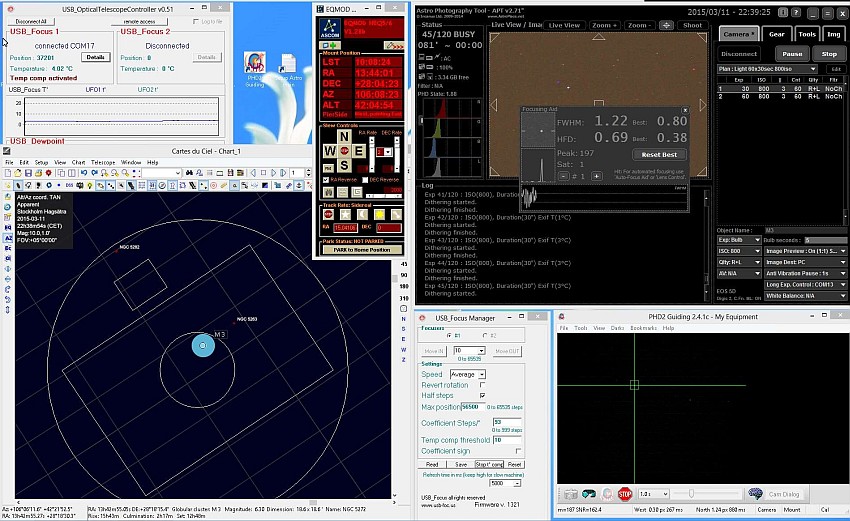
Task: Open APT Plan dropdown
Action: pyautogui.click(x=767, y=69)
